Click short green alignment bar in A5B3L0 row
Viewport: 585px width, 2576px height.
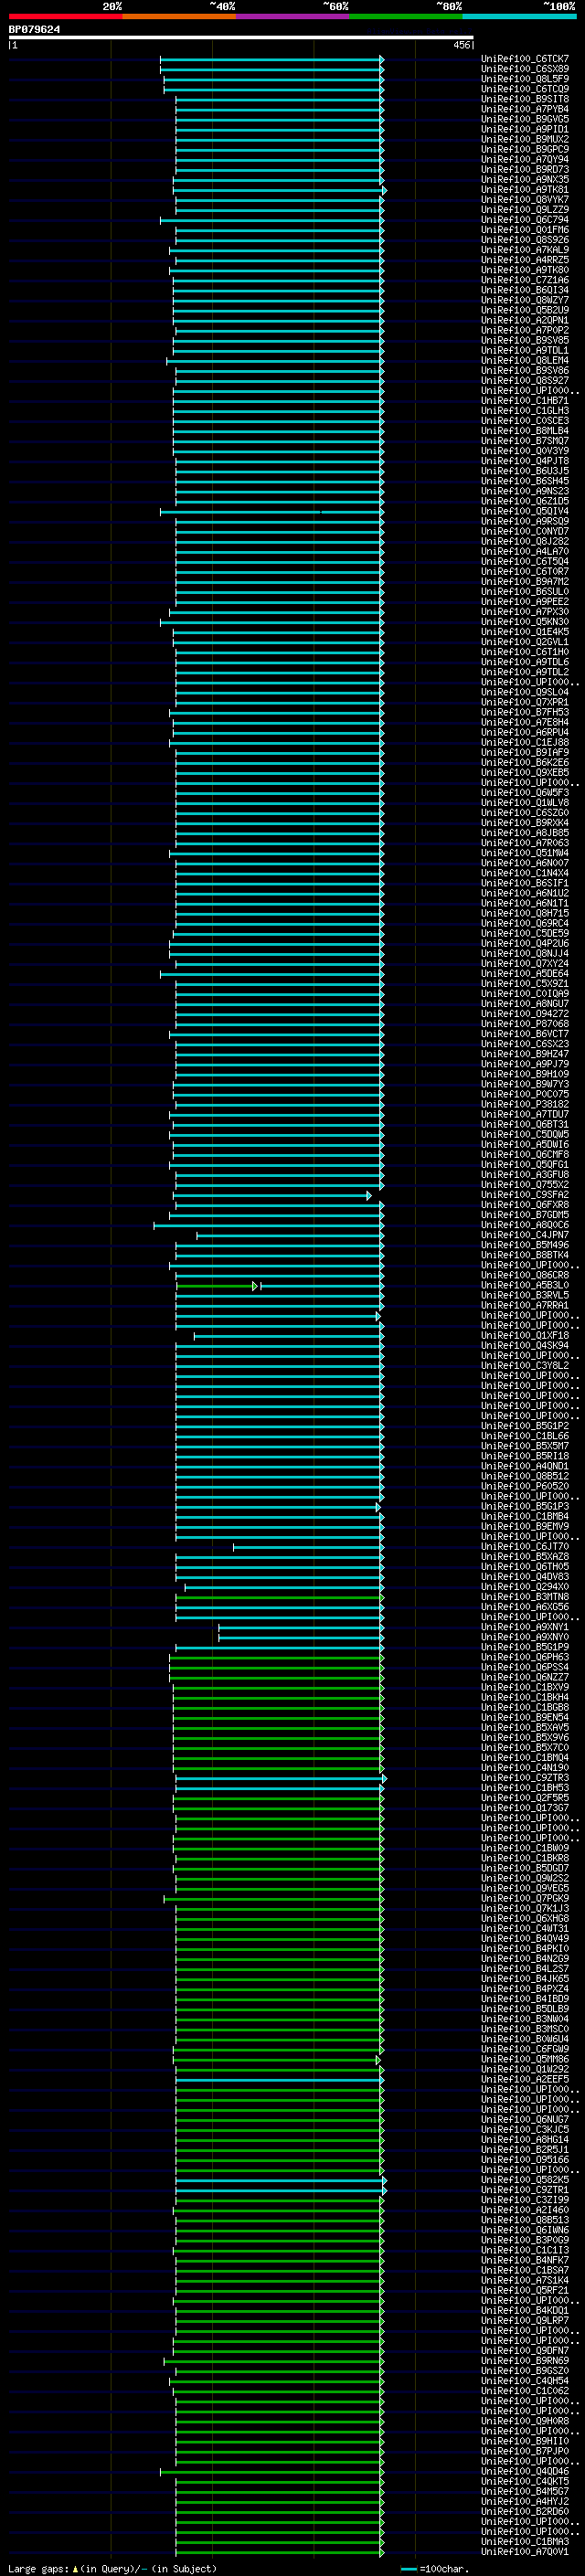point(216,1286)
